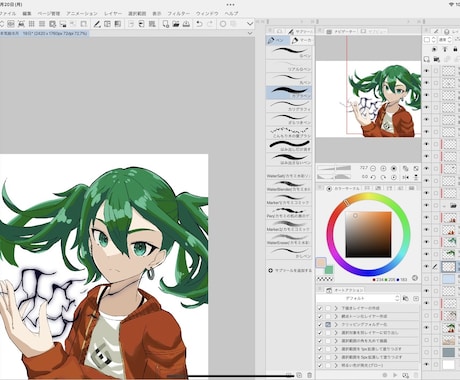Screen dimensions: 460x380
Task: Hide the layer folder via its eye icon
Action: pos(426,205)
